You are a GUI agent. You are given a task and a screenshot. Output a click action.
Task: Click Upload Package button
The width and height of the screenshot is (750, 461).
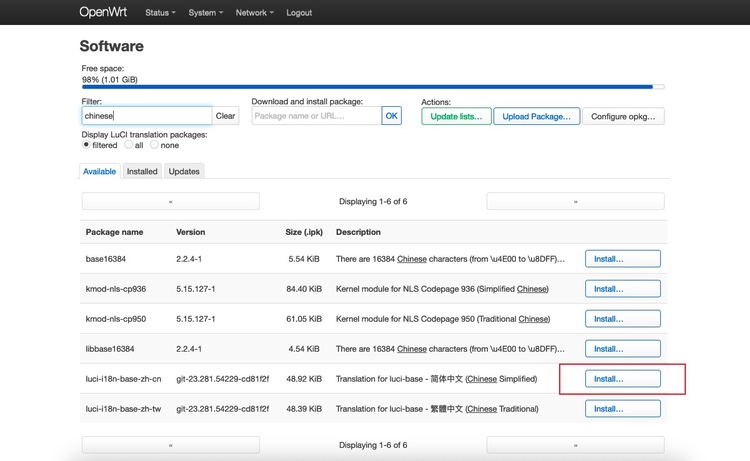[536, 116]
